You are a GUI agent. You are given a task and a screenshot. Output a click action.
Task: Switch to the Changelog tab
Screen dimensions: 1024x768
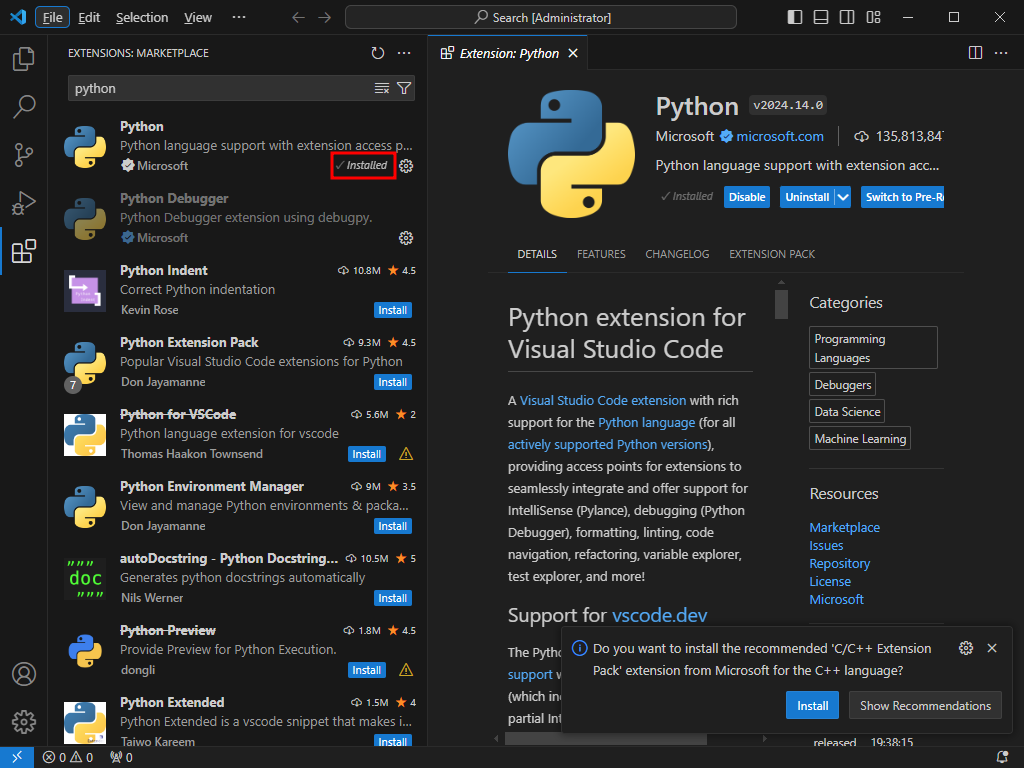click(677, 254)
